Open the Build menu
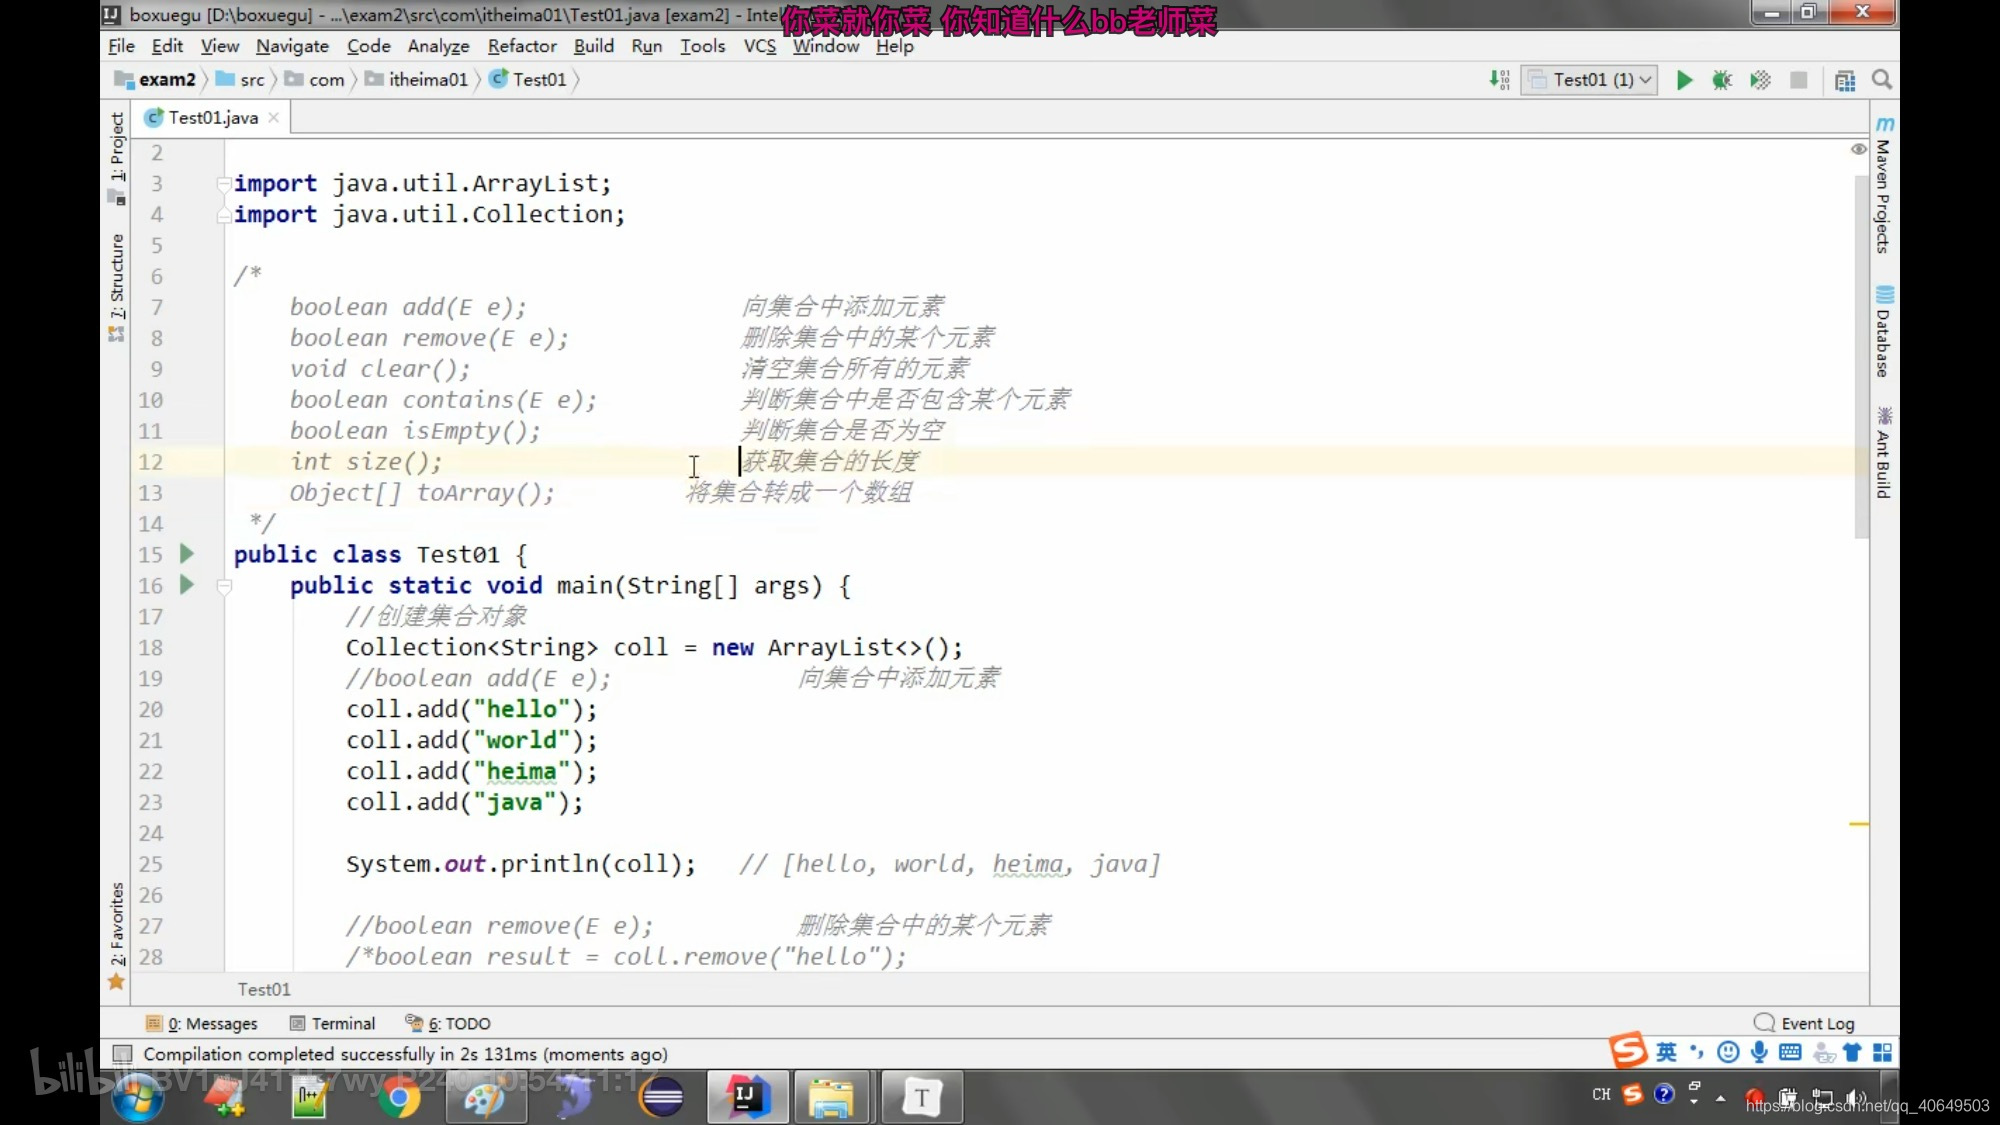This screenshot has width=2000, height=1125. (x=593, y=46)
